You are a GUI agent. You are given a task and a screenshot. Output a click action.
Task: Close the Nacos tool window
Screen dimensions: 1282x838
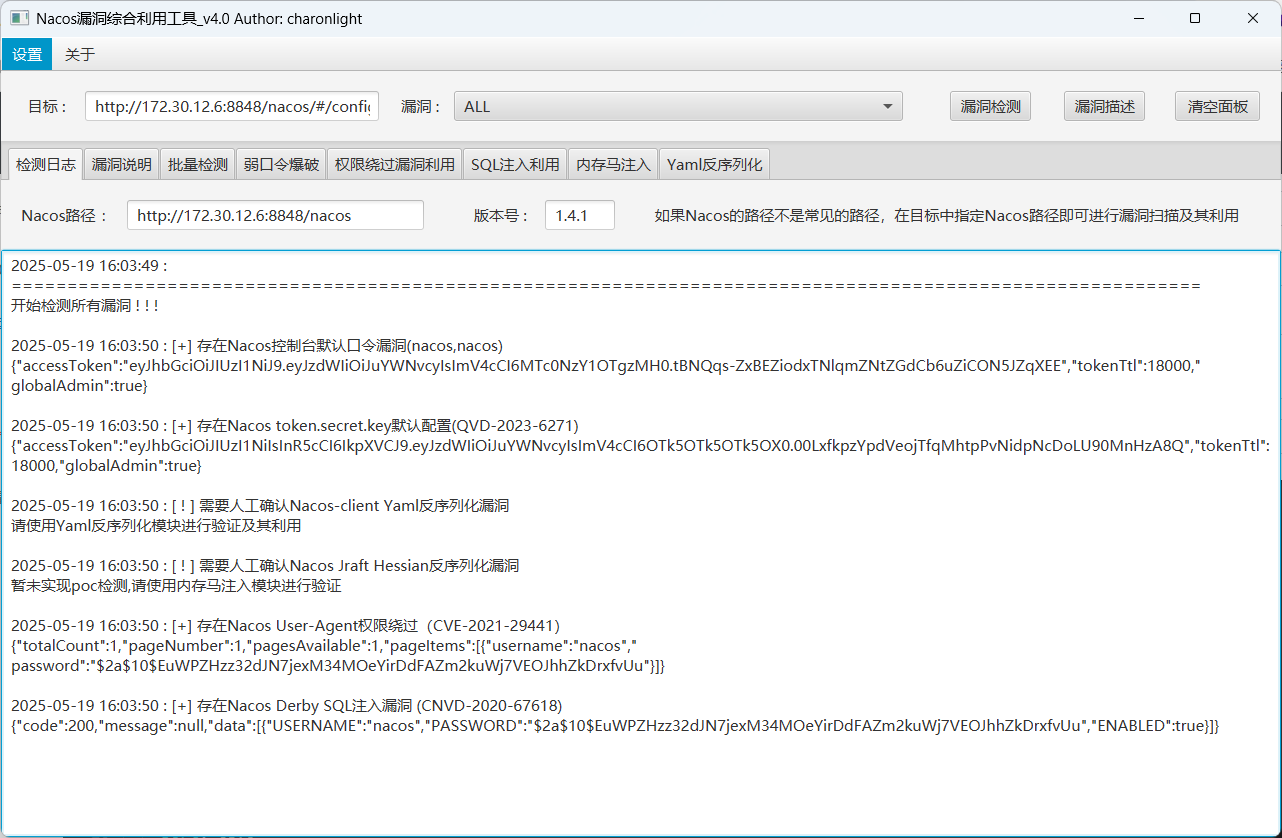tap(1253, 18)
